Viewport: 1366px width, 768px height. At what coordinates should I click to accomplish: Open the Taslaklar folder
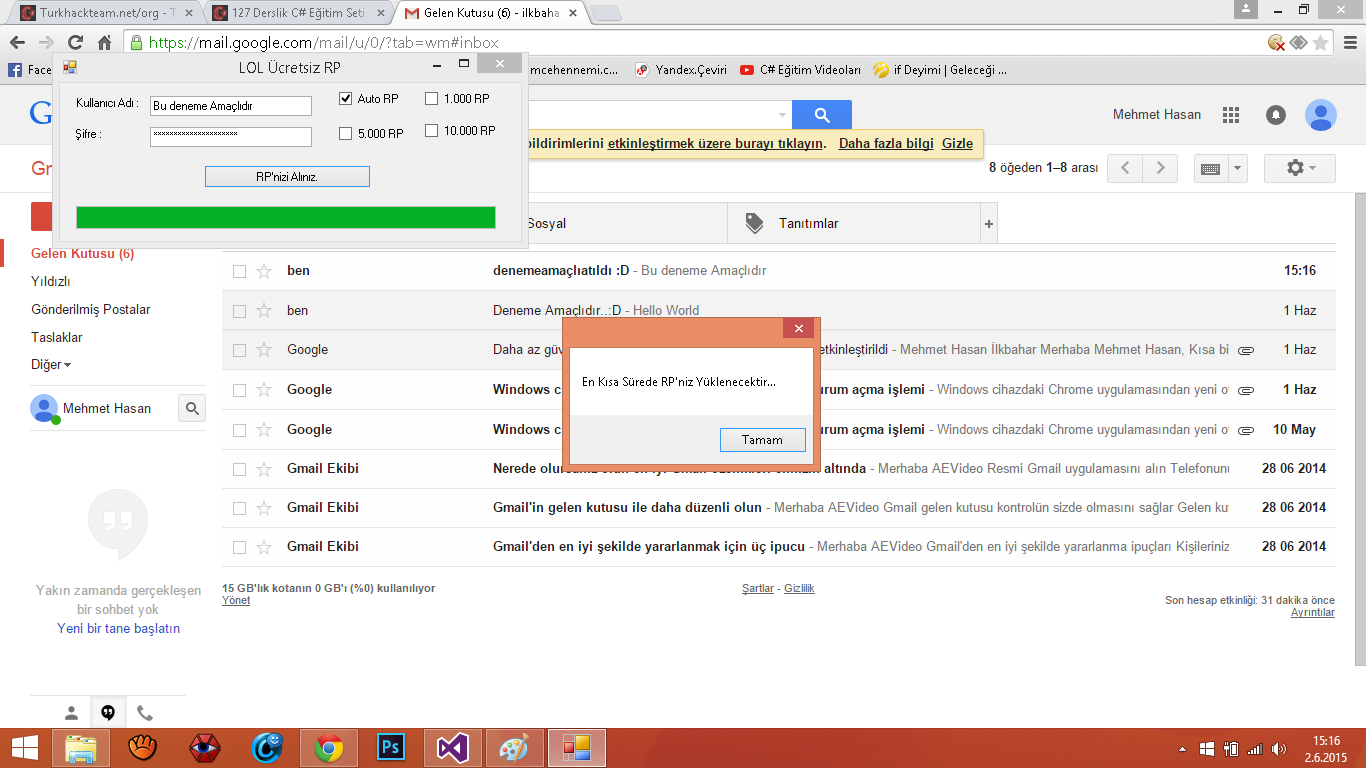57,338
